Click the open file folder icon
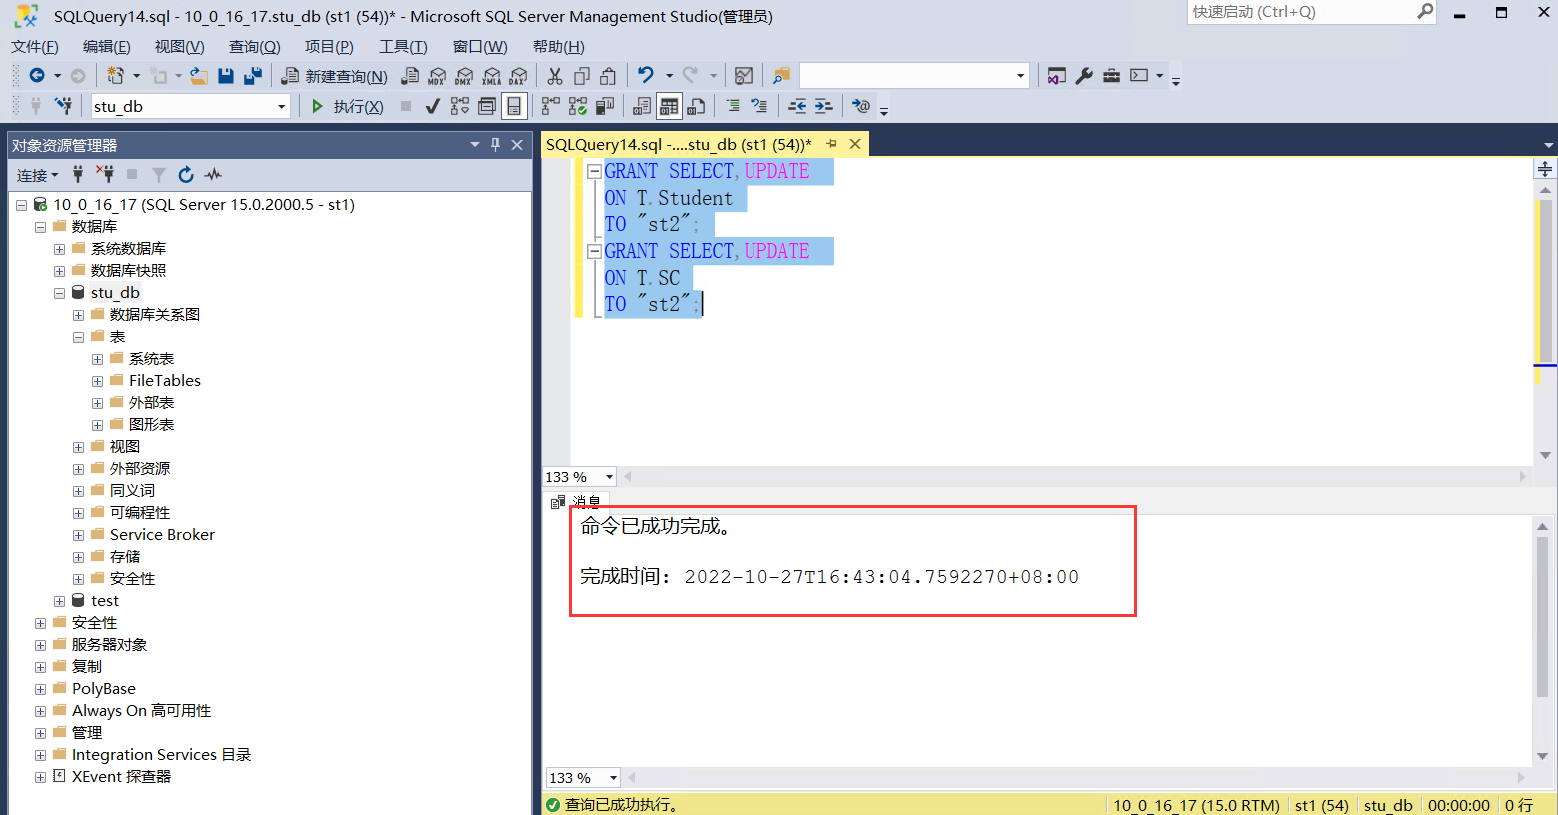This screenshot has width=1558, height=815. point(199,76)
